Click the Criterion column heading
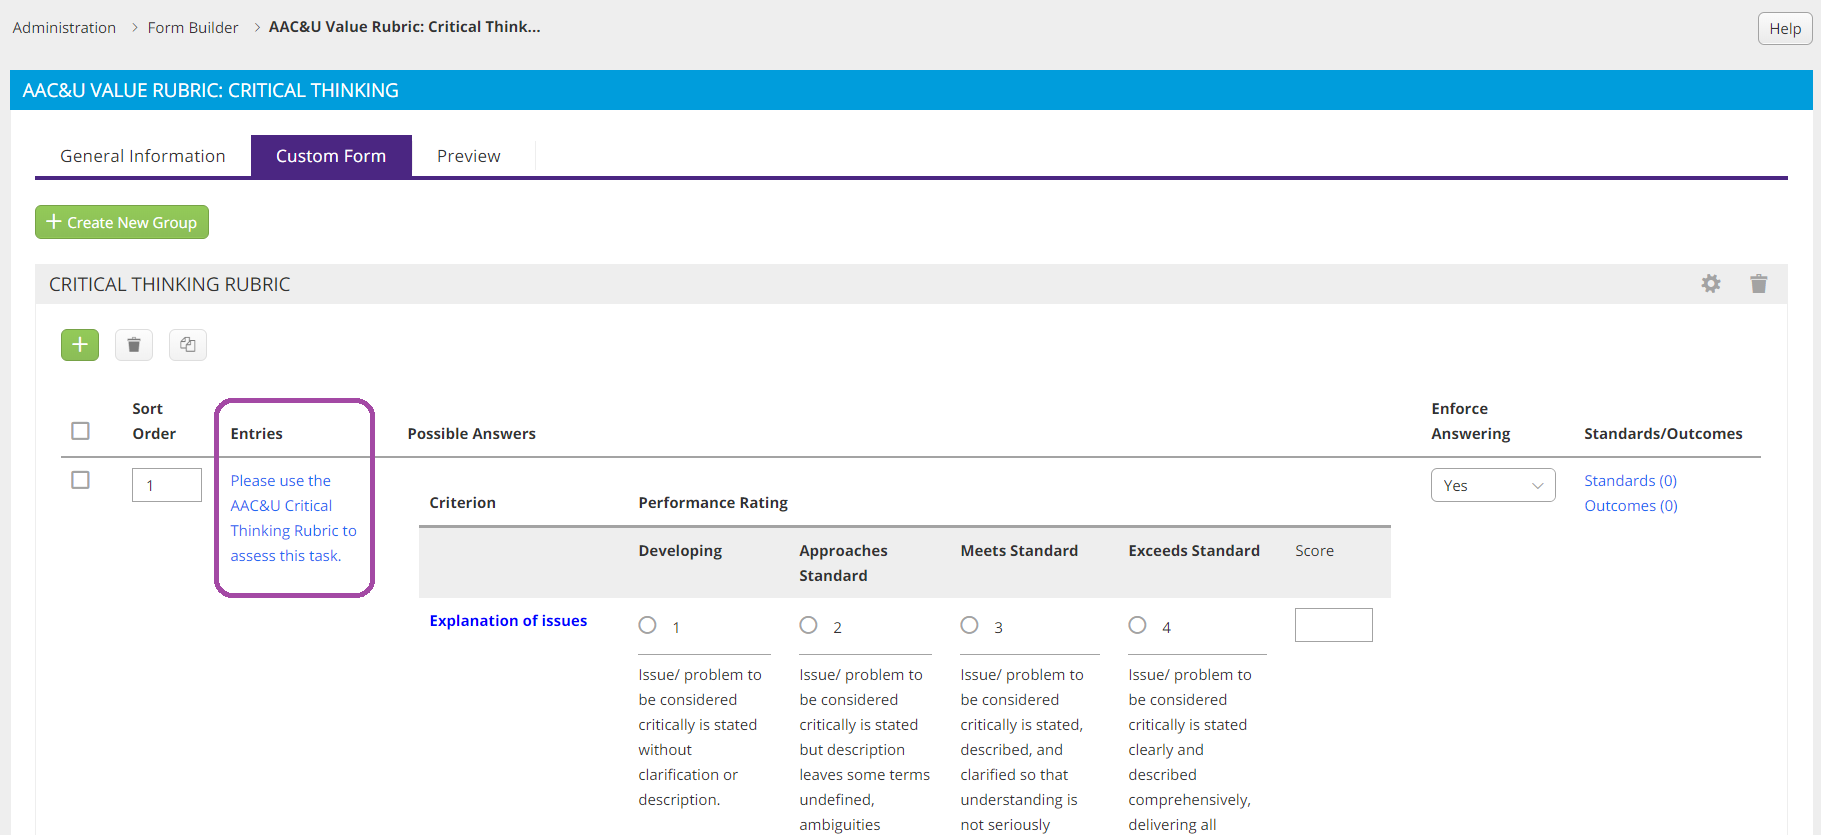Screen dimensions: 1821x835 462,503
